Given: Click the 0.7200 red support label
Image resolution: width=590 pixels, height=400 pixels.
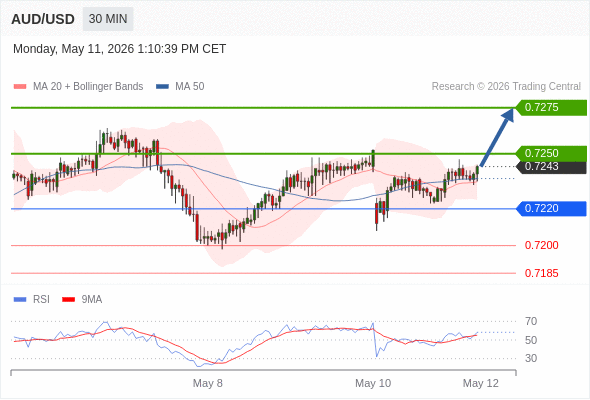Looking at the screenshot, I should 541,245.
